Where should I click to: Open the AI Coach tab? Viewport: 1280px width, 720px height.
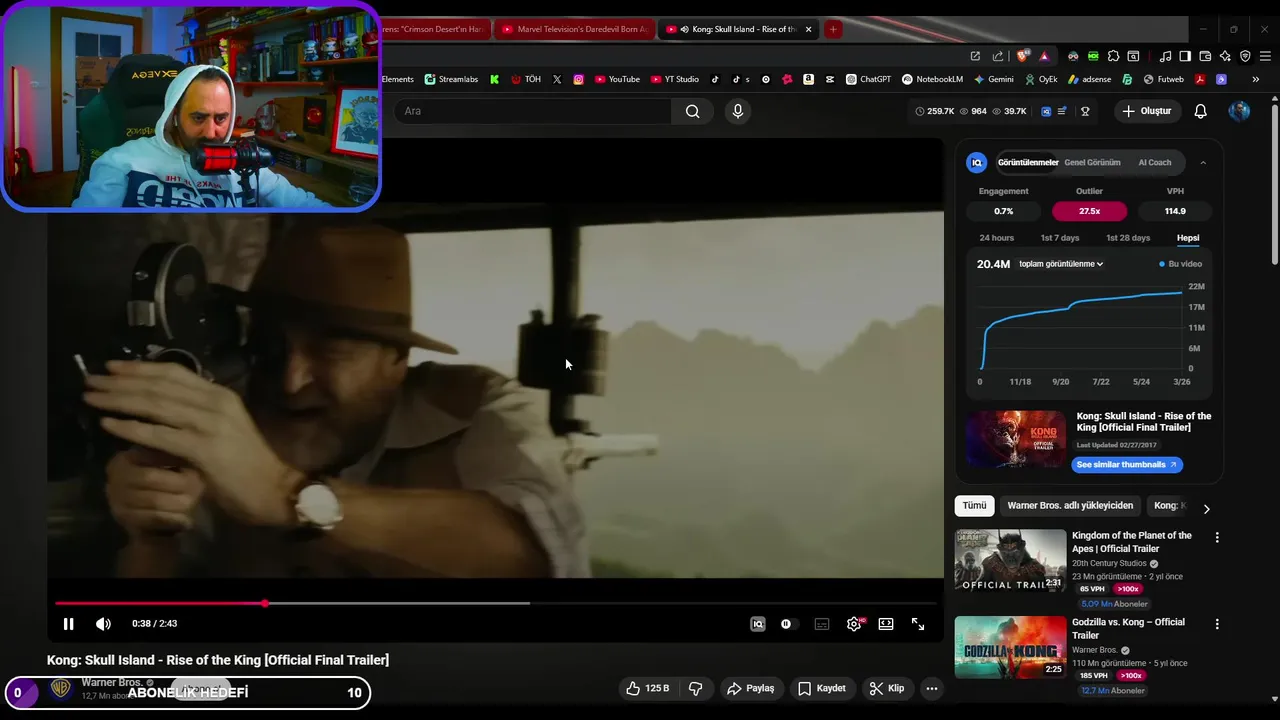click(x=1154, y=162)
